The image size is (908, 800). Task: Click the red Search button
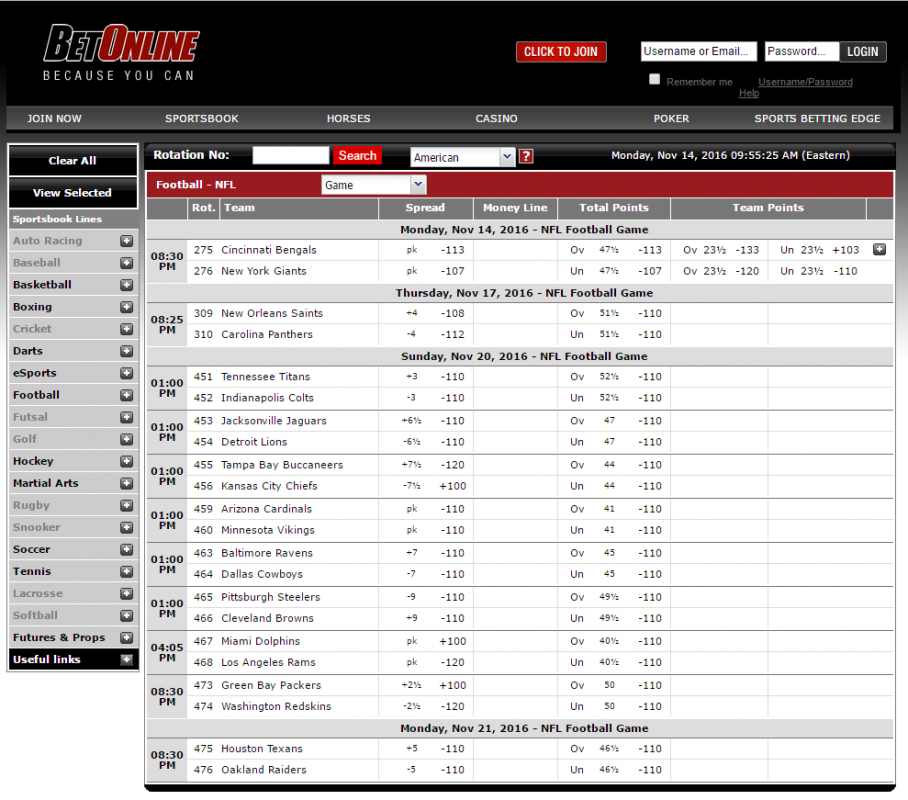[357, 155]
